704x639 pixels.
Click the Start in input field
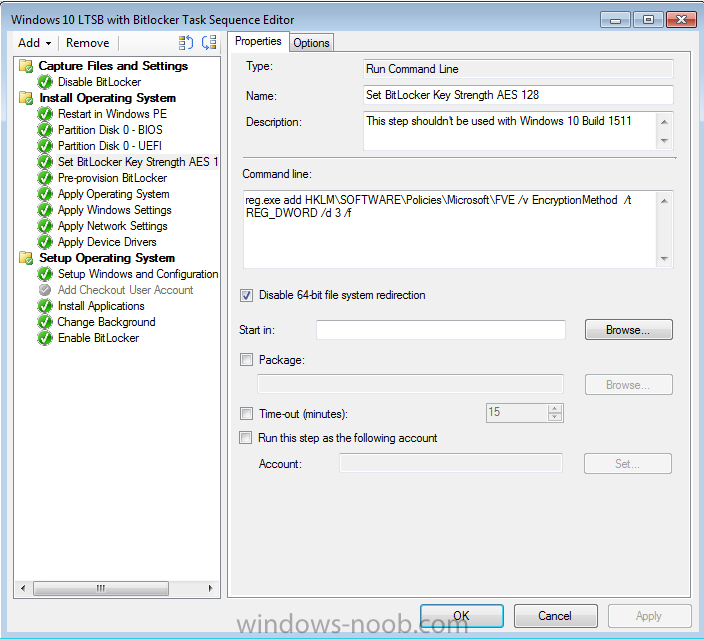click(441, 330)
